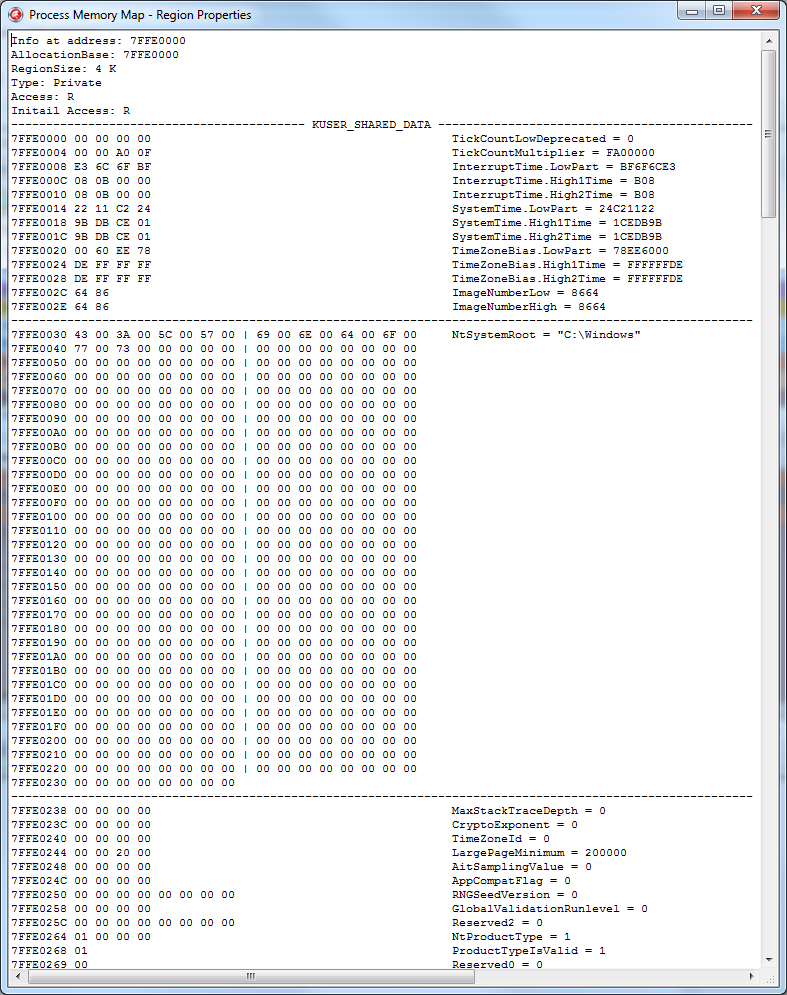Screen dimensions: 787x995
Task: Click 'RNGSeedVersion = 0' text
Action: [515, 894]
